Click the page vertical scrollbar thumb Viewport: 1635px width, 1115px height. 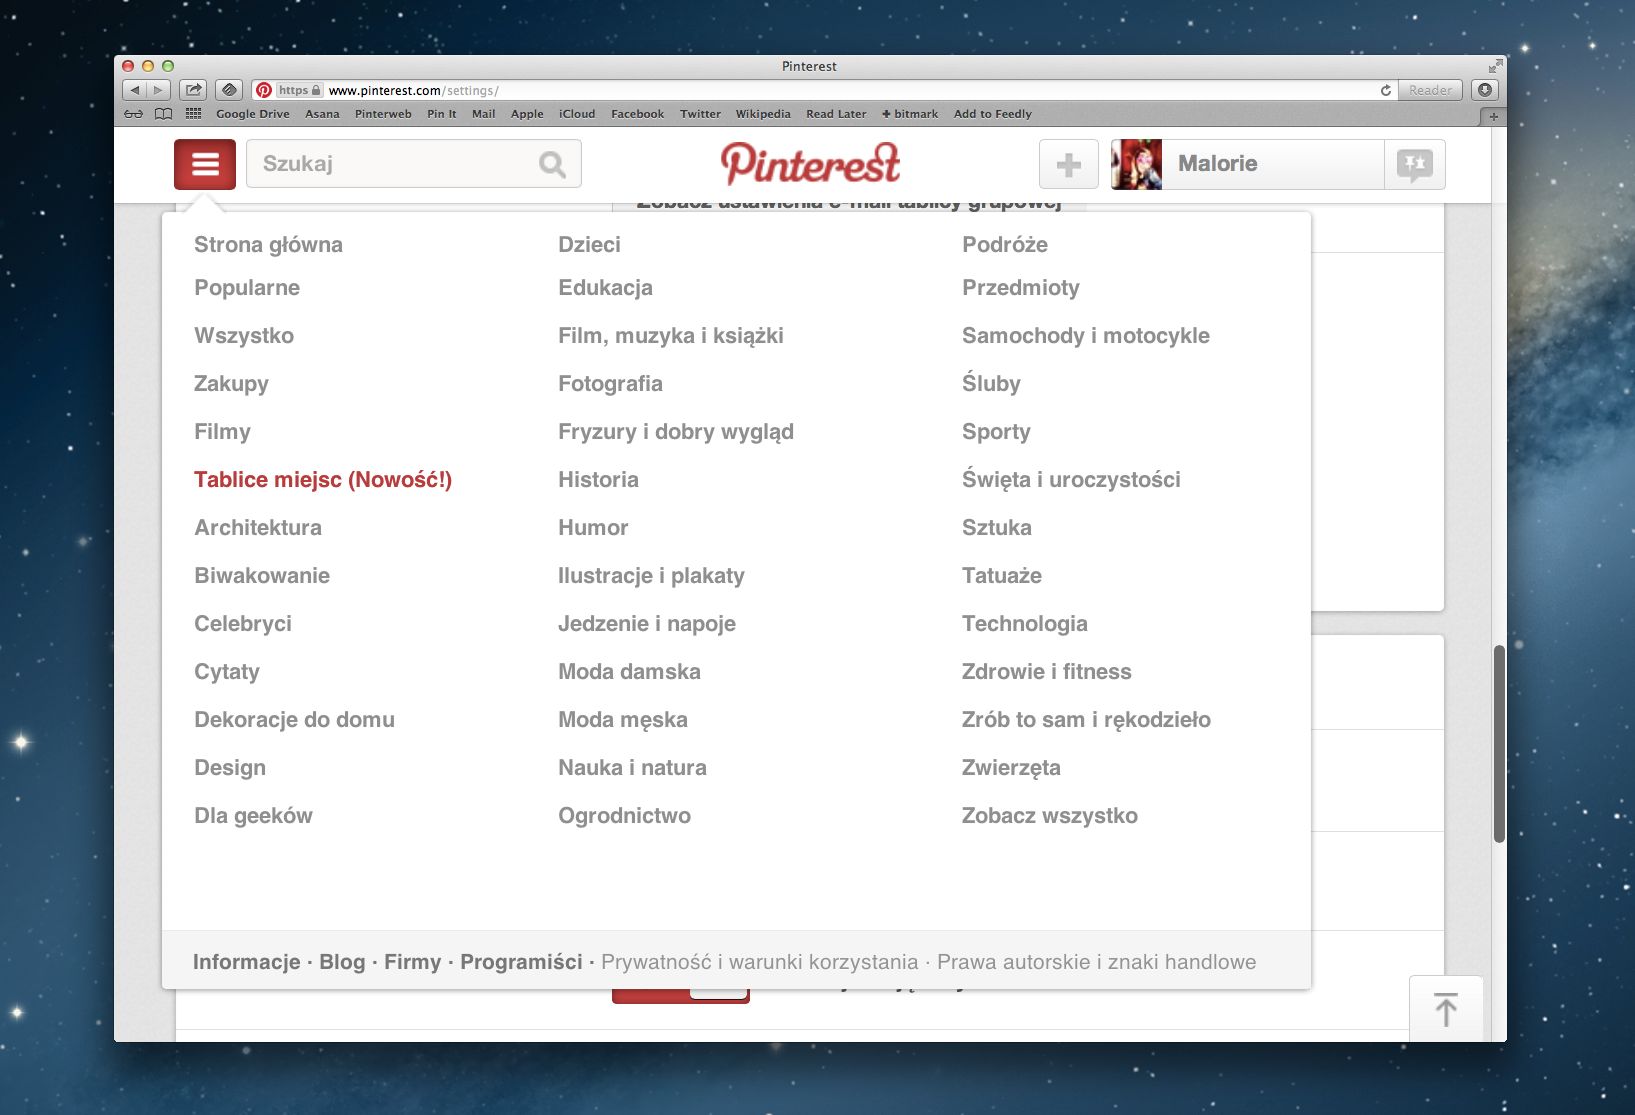[1499, 744]
